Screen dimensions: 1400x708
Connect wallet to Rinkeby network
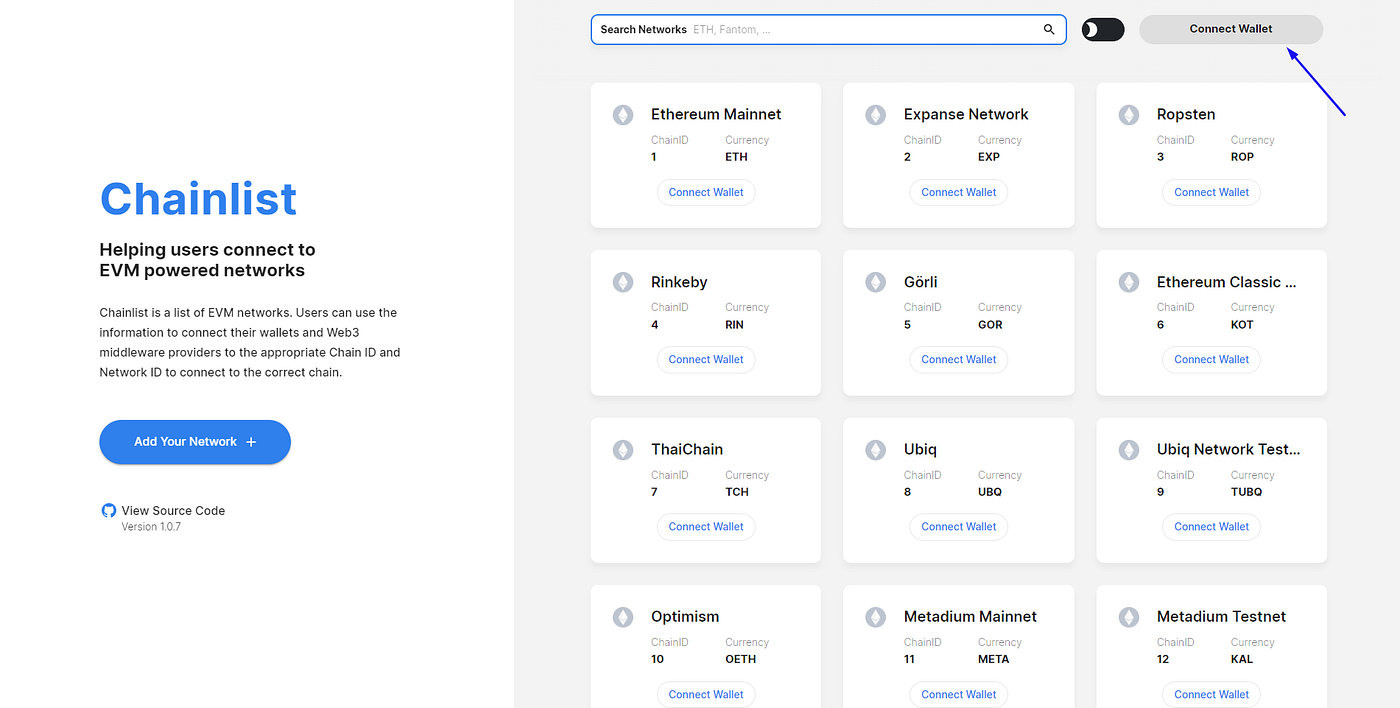point(706,359)
